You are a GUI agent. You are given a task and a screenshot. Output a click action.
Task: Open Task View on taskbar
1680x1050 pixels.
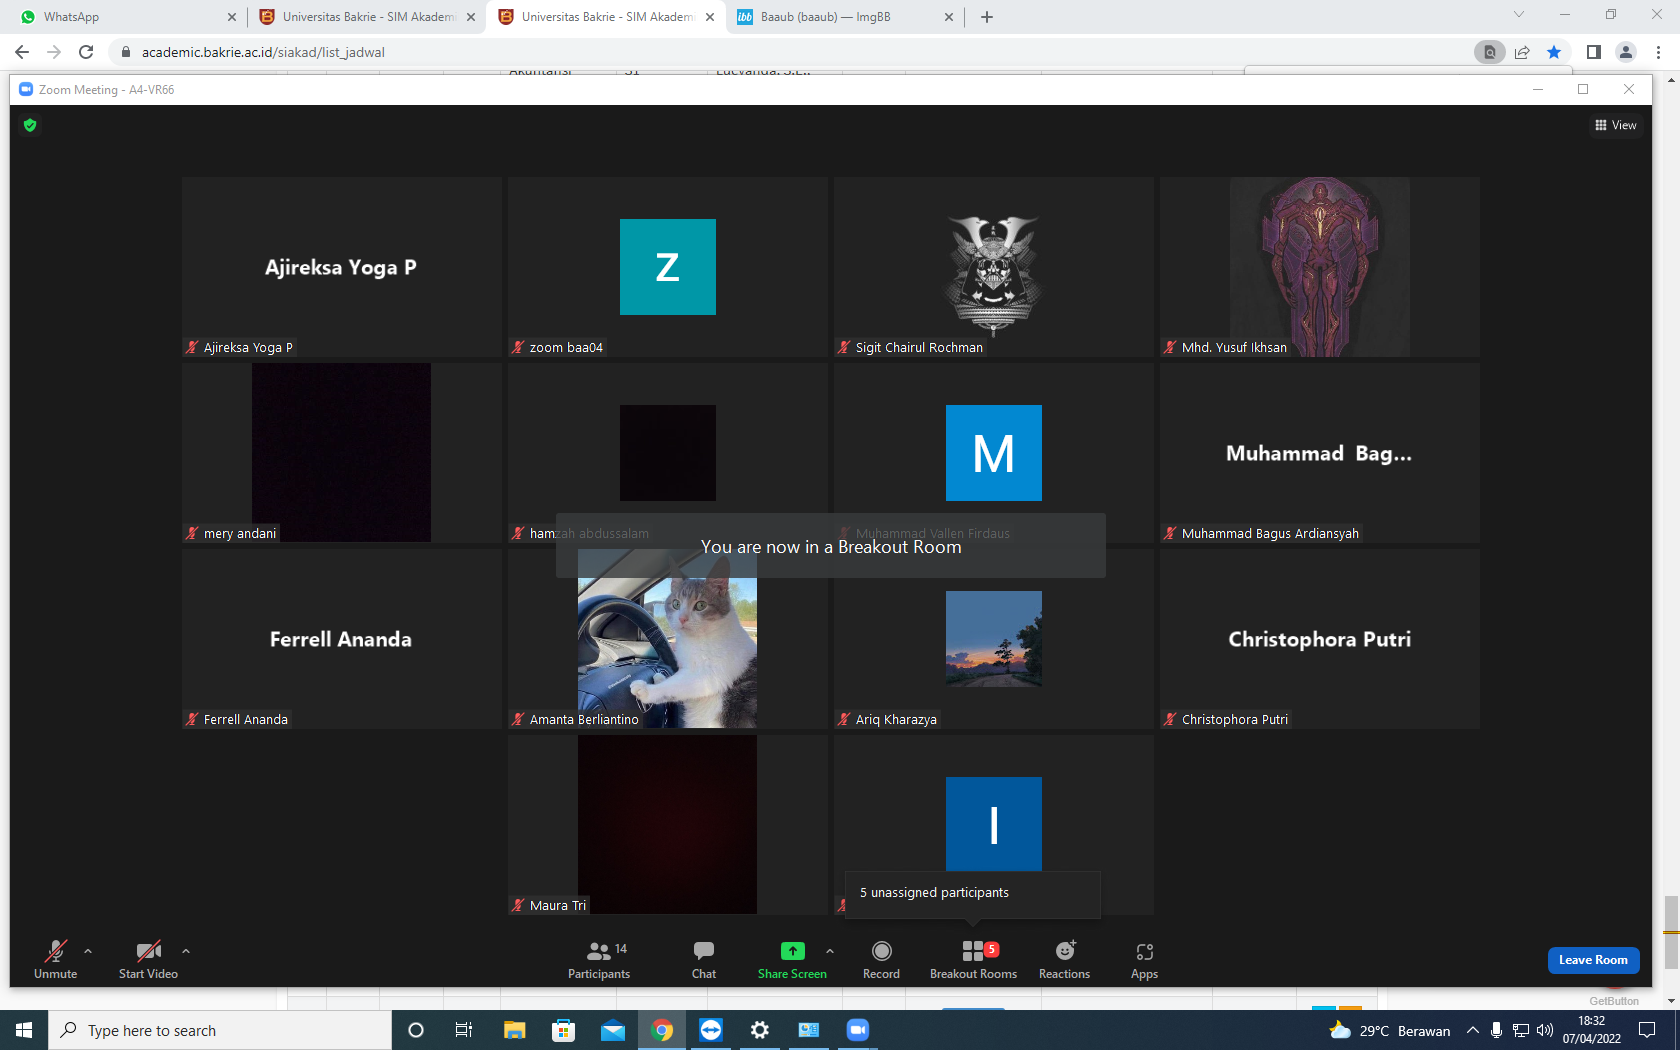(464, 1030)
